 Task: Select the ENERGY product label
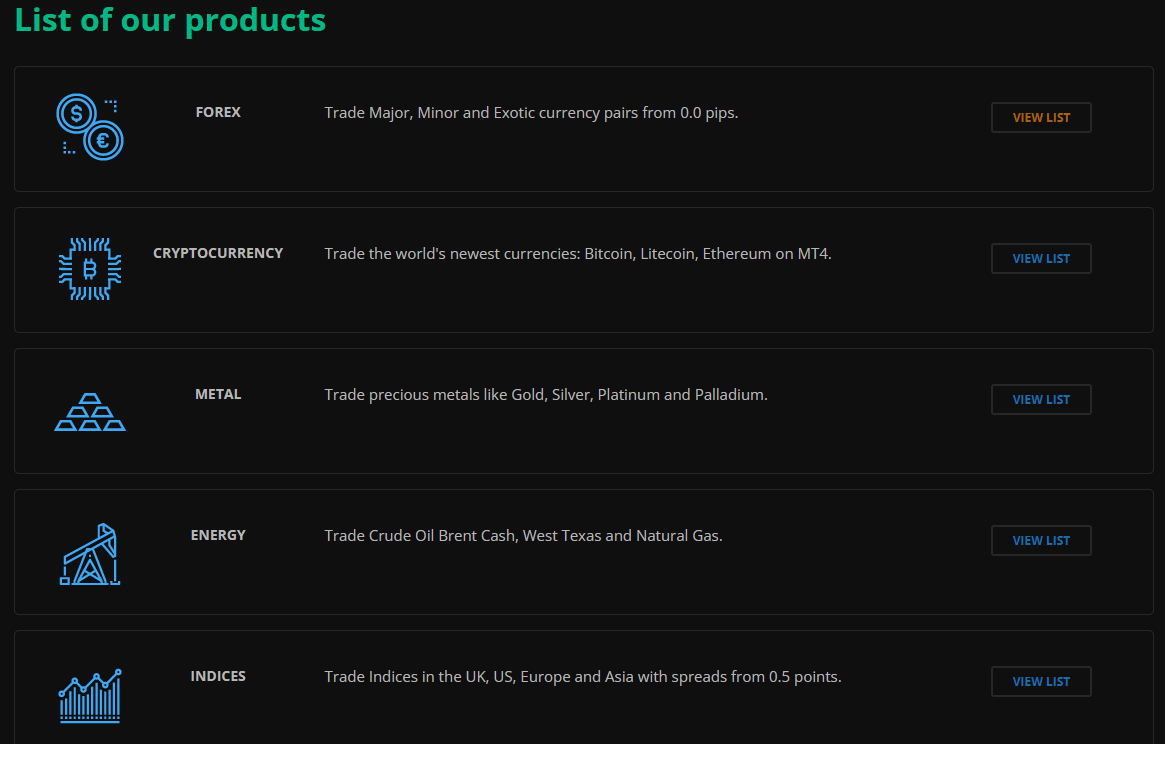(x=218, y=535)
